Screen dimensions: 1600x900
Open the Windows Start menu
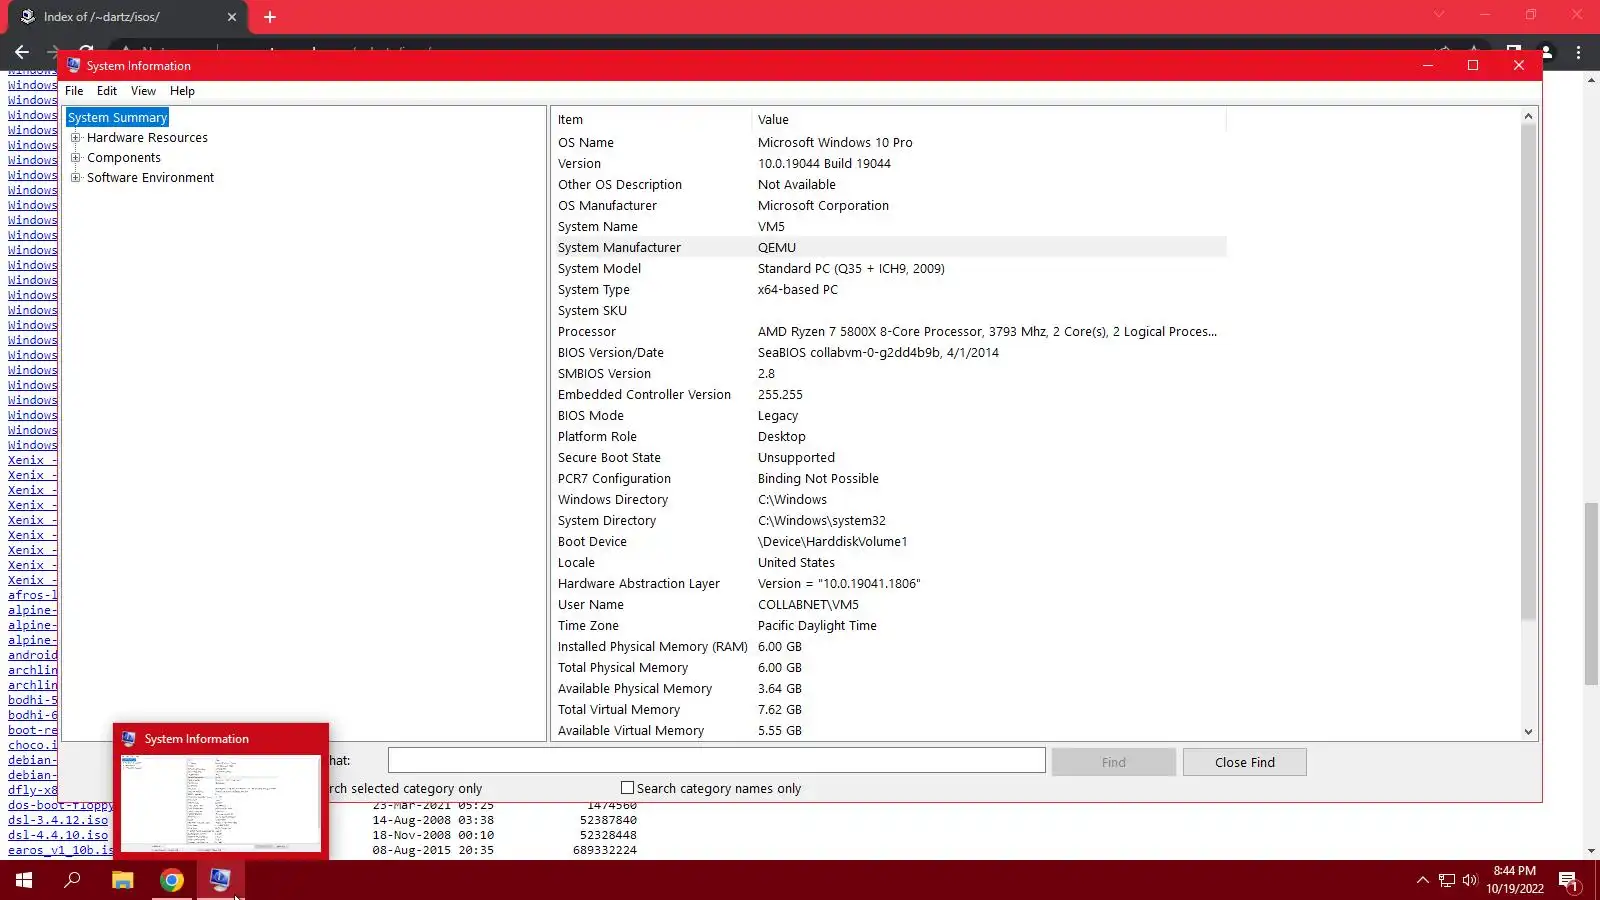24,880
